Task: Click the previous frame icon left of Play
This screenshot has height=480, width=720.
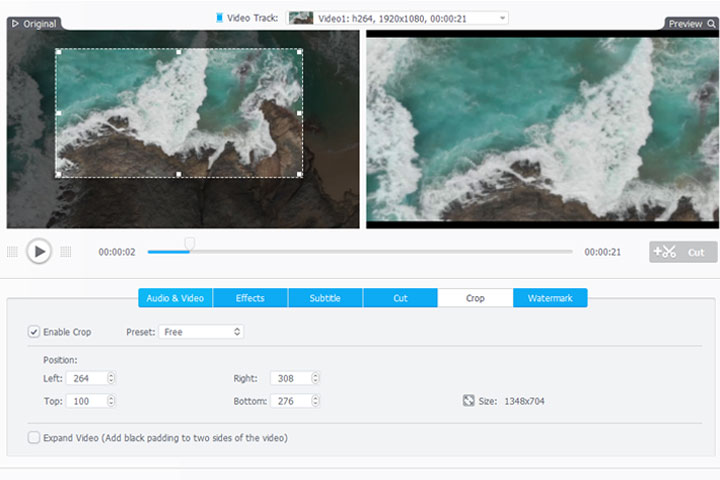Action: [12, 252]
